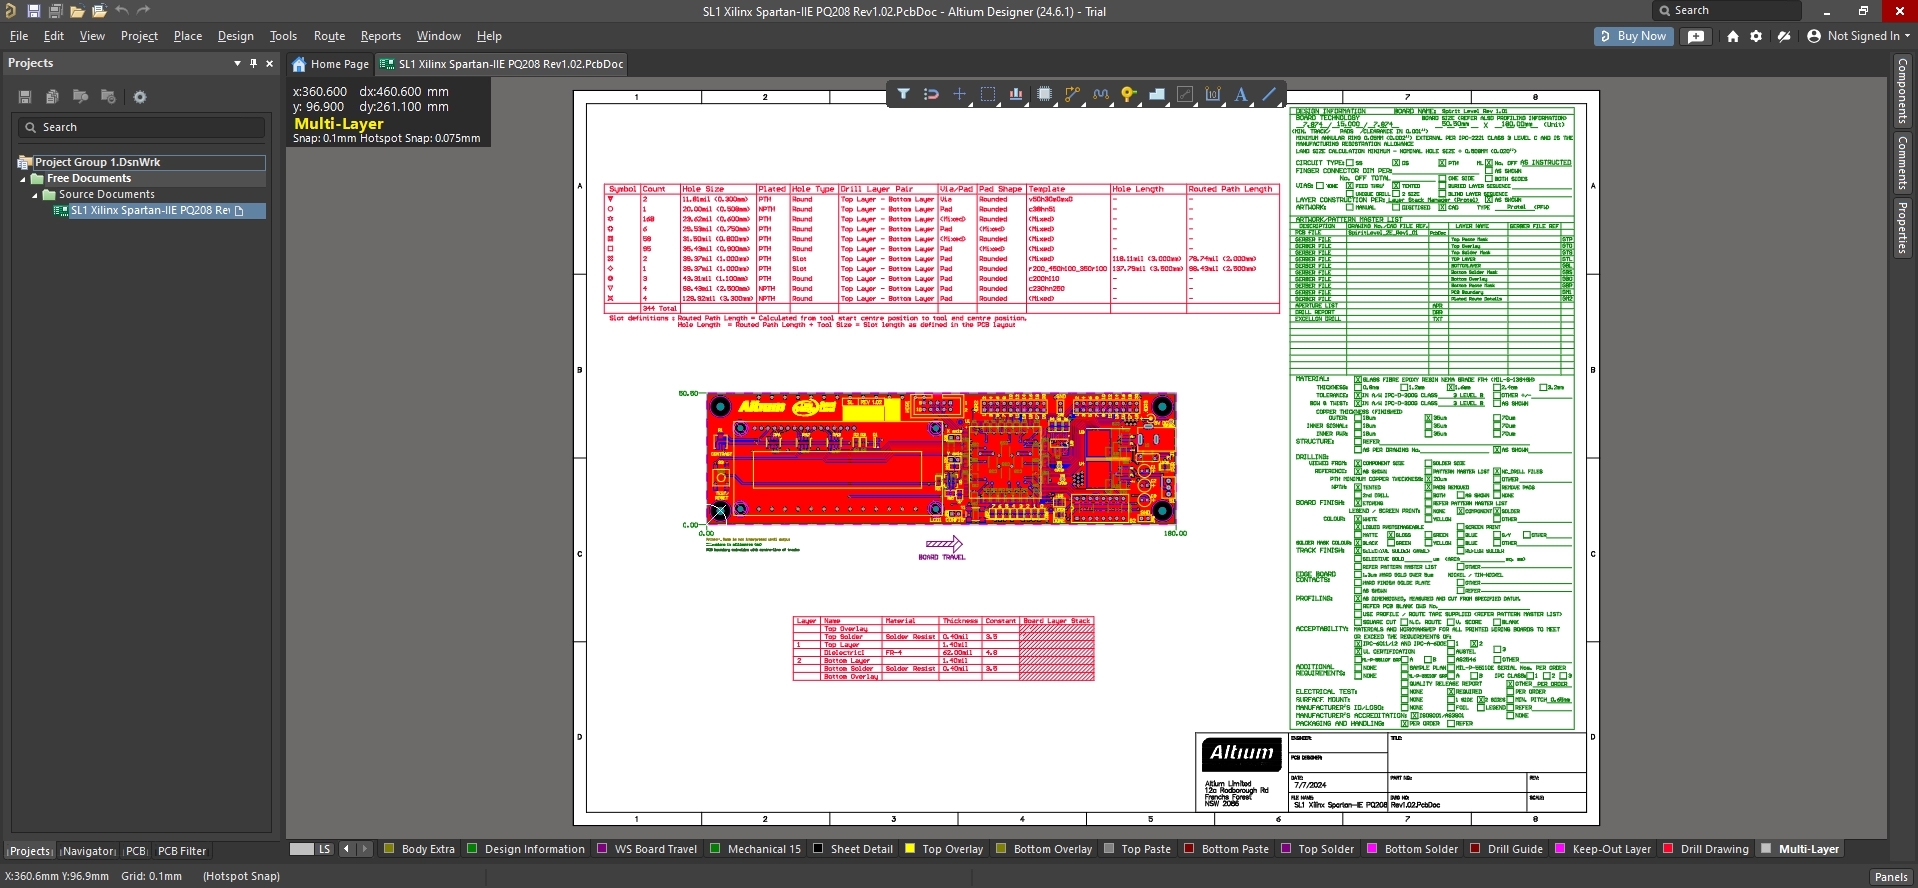Click the LS current layer color swatch
This screenshot has height=888, width=1918.
tap(302, 849)
